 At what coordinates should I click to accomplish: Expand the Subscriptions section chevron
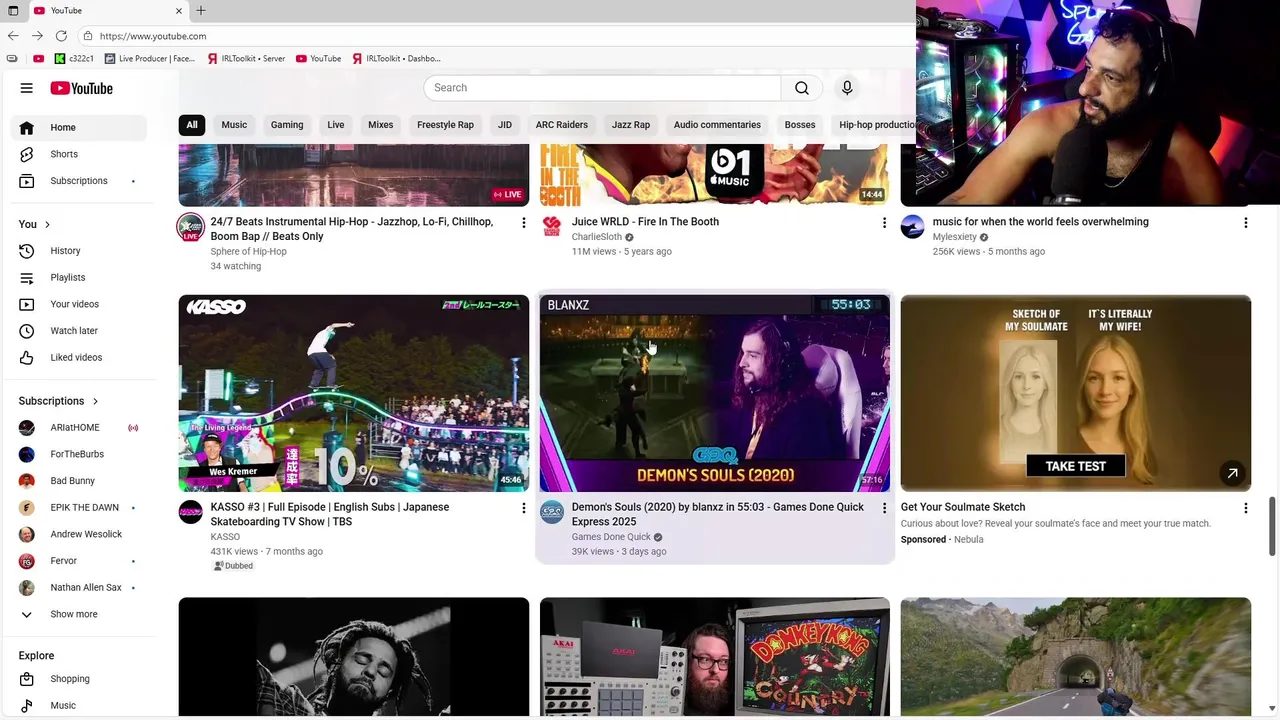[95, 401]
